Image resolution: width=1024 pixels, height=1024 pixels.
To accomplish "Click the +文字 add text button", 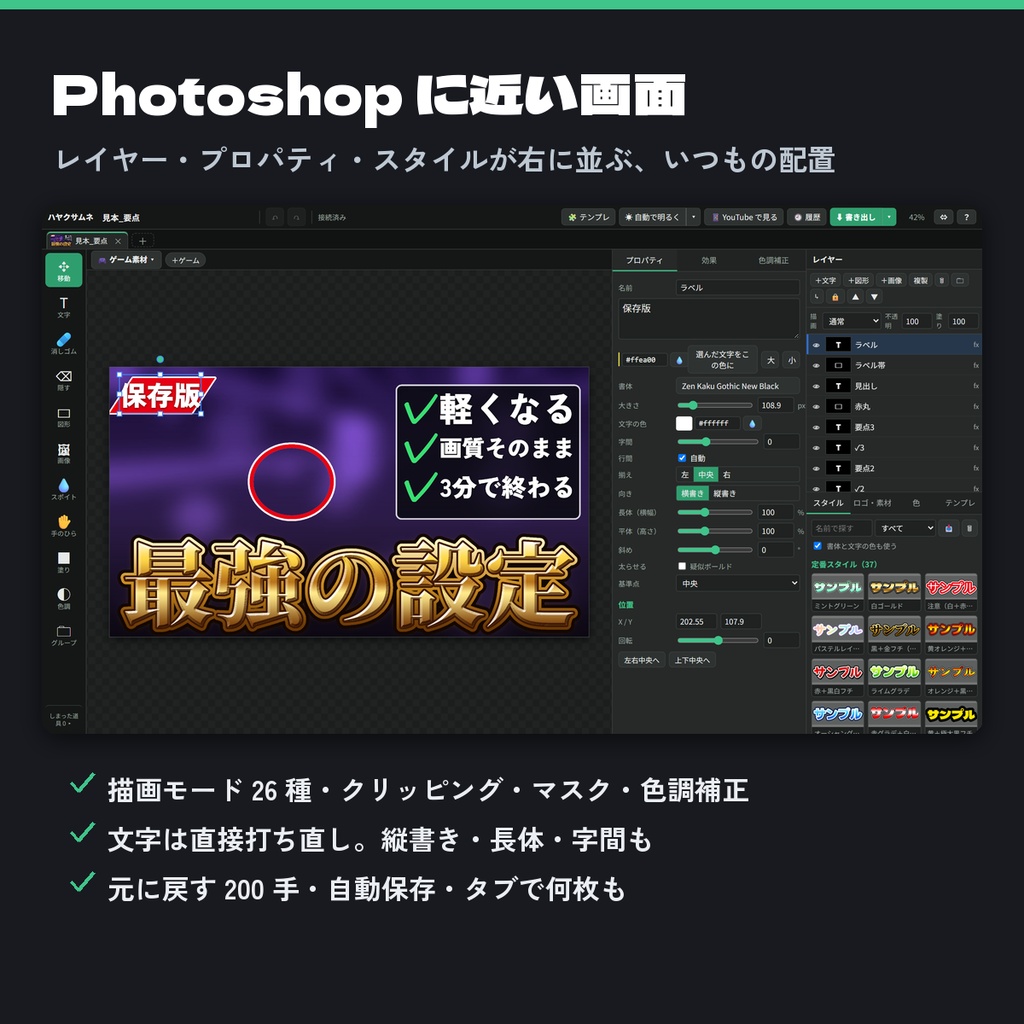I will click(x=825, y=280).
